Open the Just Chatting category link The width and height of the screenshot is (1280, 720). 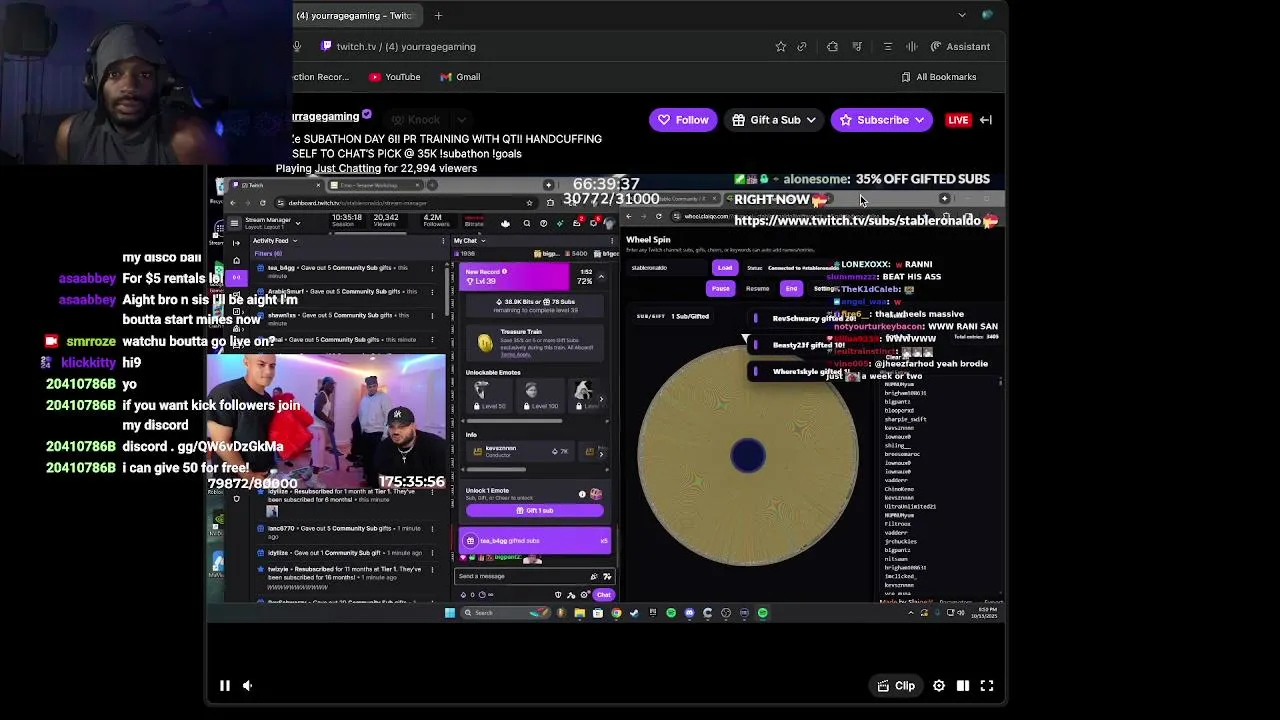point(348,168)
